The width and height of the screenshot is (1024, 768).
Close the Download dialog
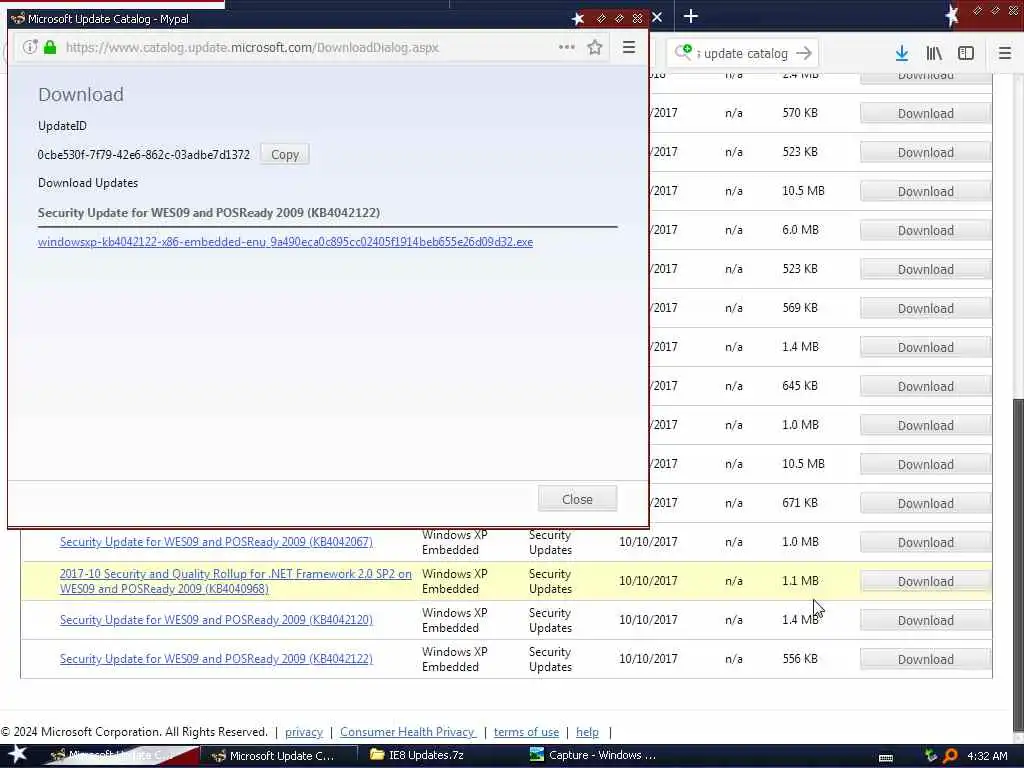pyautogui.click(x=577, y=499)
